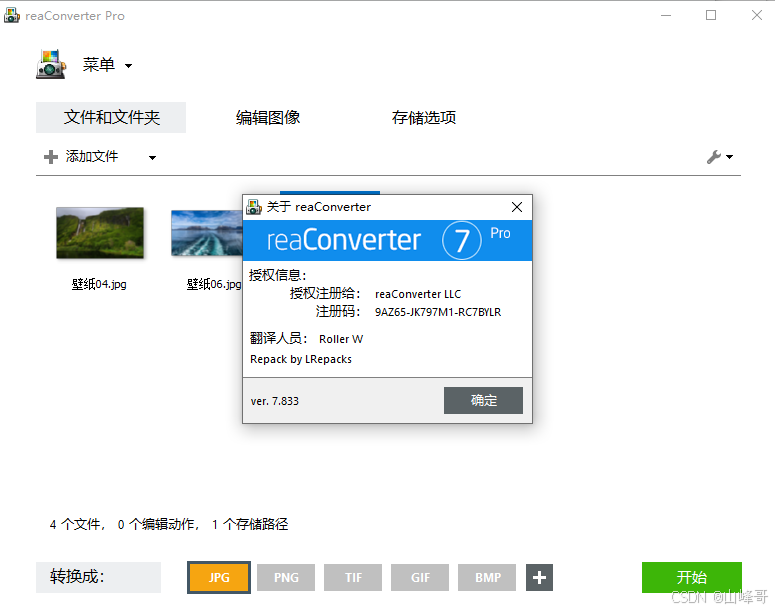Click the main window title bar app icon

(x=11, y=15)
